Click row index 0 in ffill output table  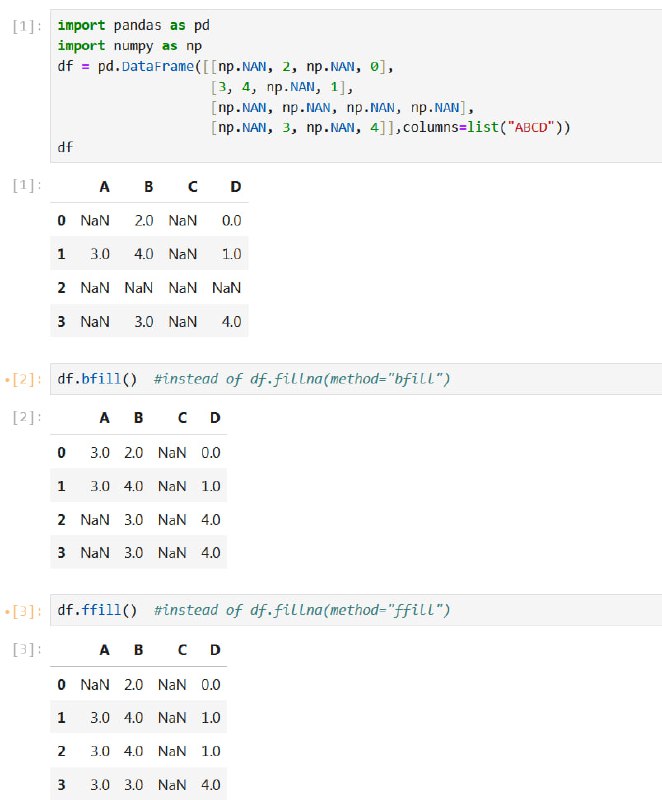coord(61,685)
